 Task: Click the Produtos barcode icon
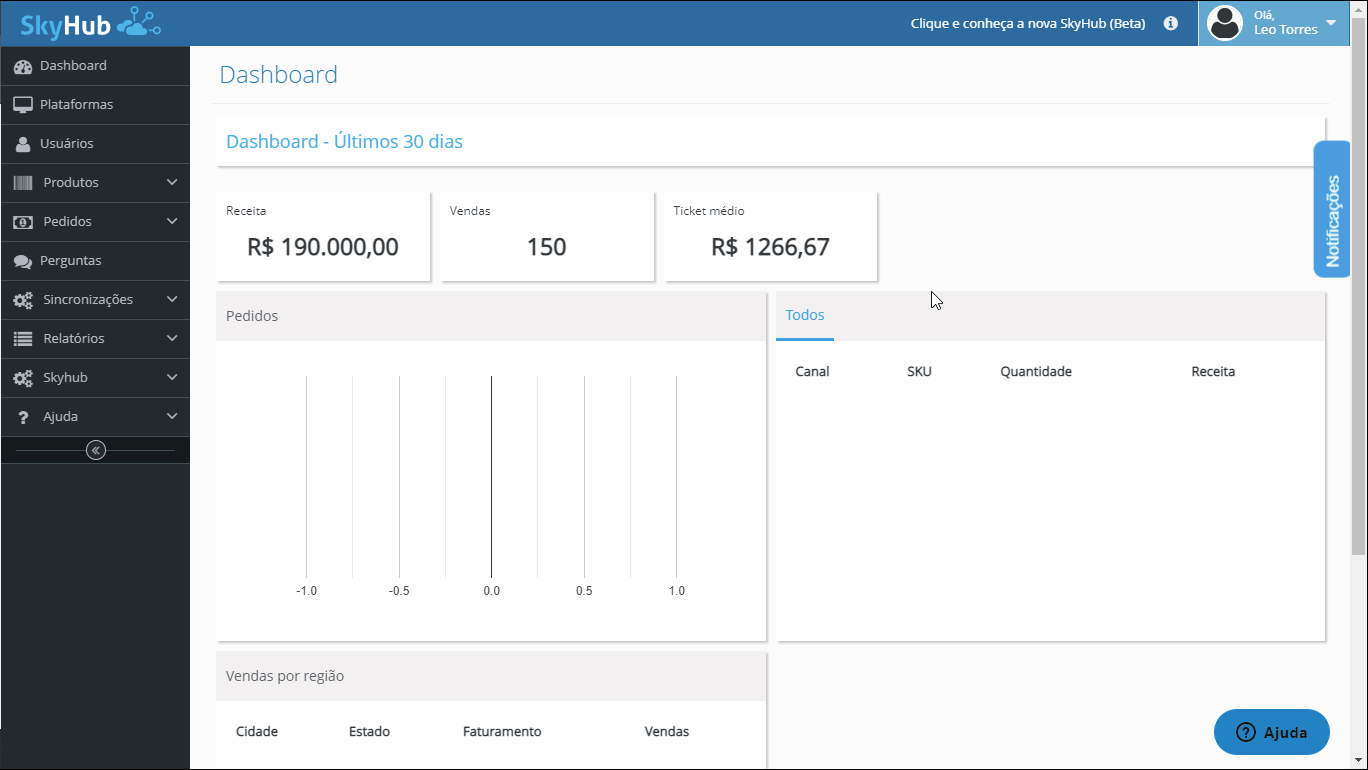pyautogui.click(x=23, y=183)
